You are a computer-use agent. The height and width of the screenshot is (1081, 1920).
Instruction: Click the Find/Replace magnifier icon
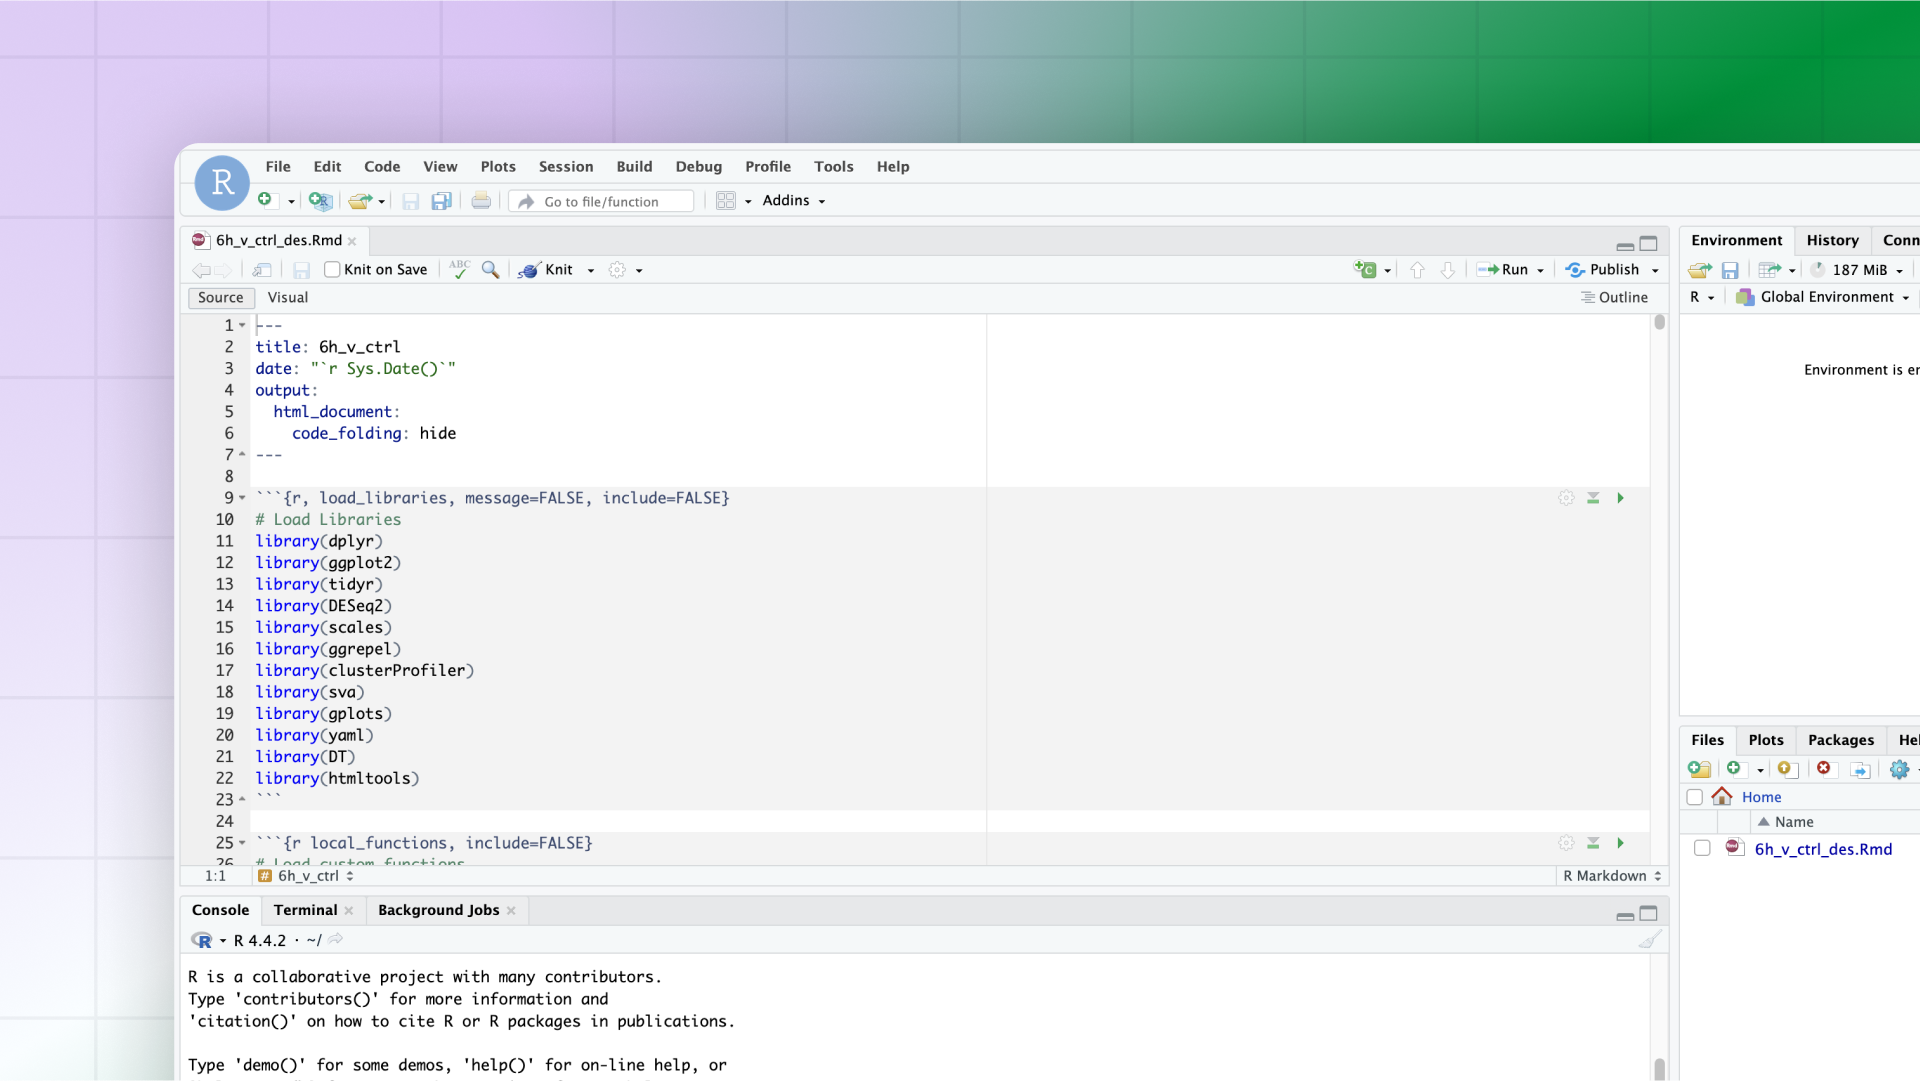pyautogui.click(x=490, y=270)
